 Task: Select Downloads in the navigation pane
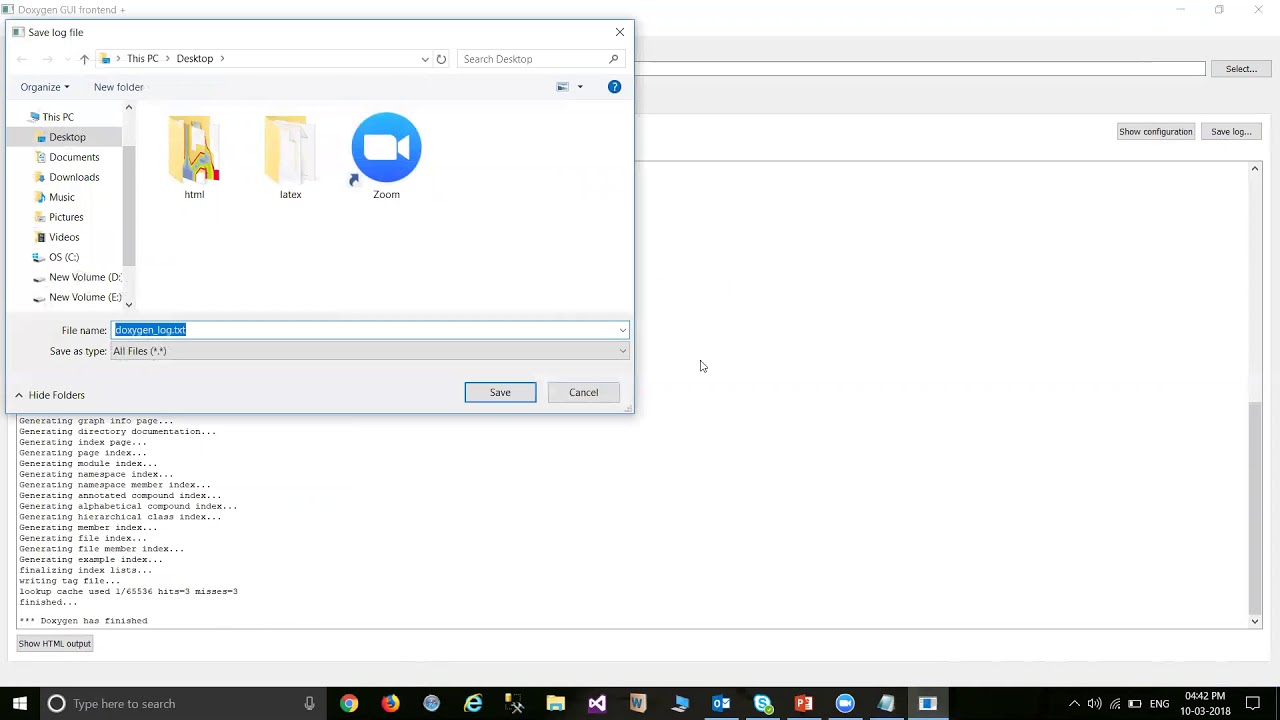pyautogui.click(x=74, y=177)
